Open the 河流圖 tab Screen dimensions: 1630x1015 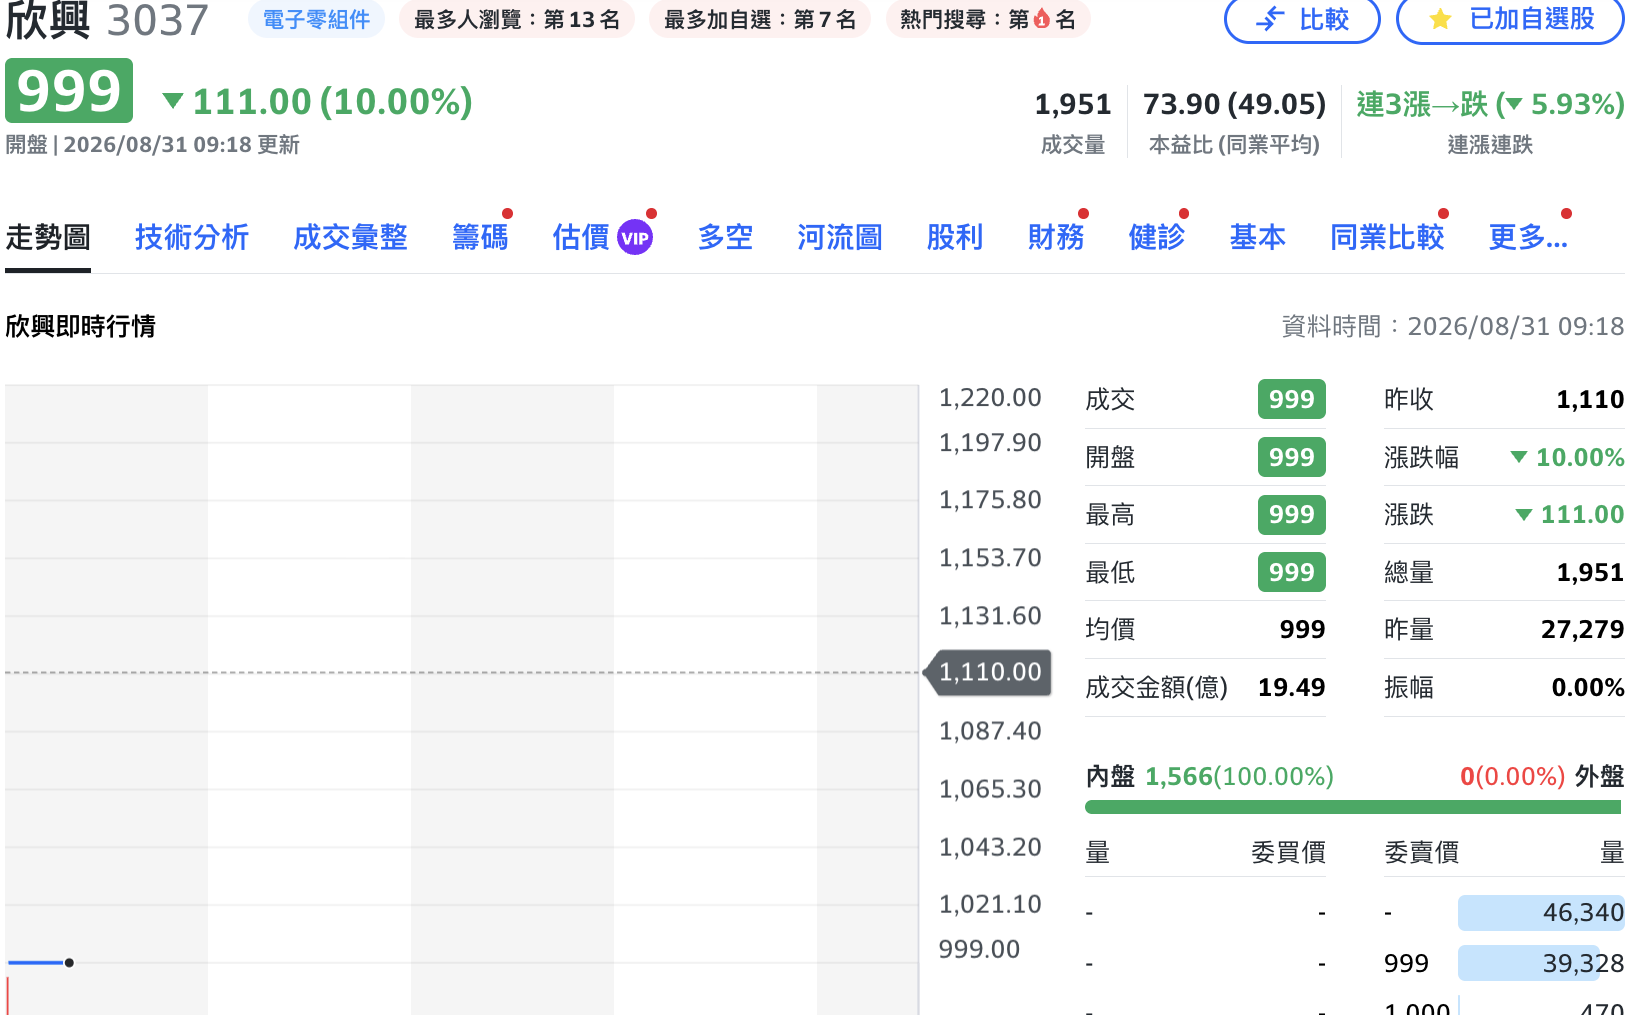(840, 238)
